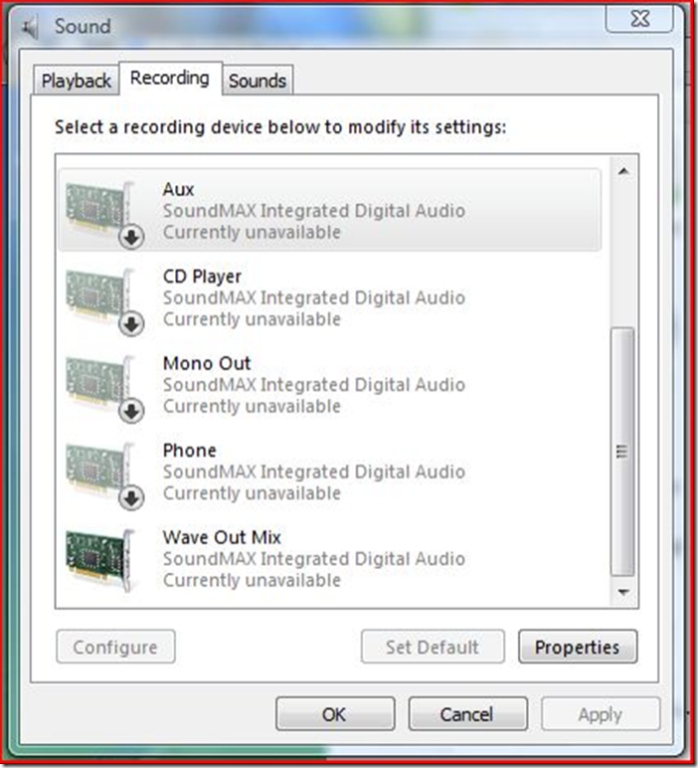Select the CD Player device name
Screen dimensions: 698x768
[x=202, y=276]
